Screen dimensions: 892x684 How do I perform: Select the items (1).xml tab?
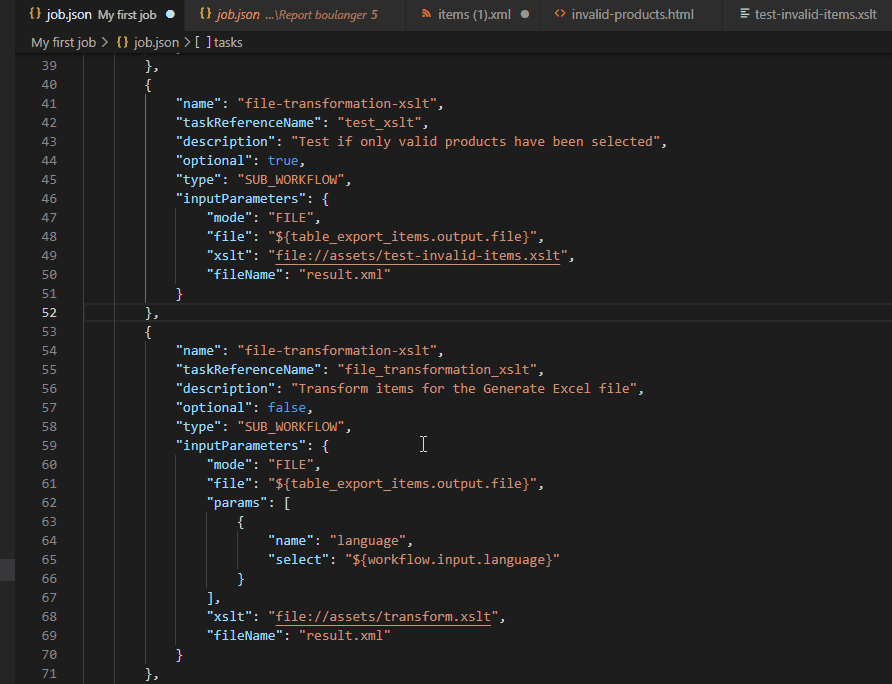pos(476,15)
